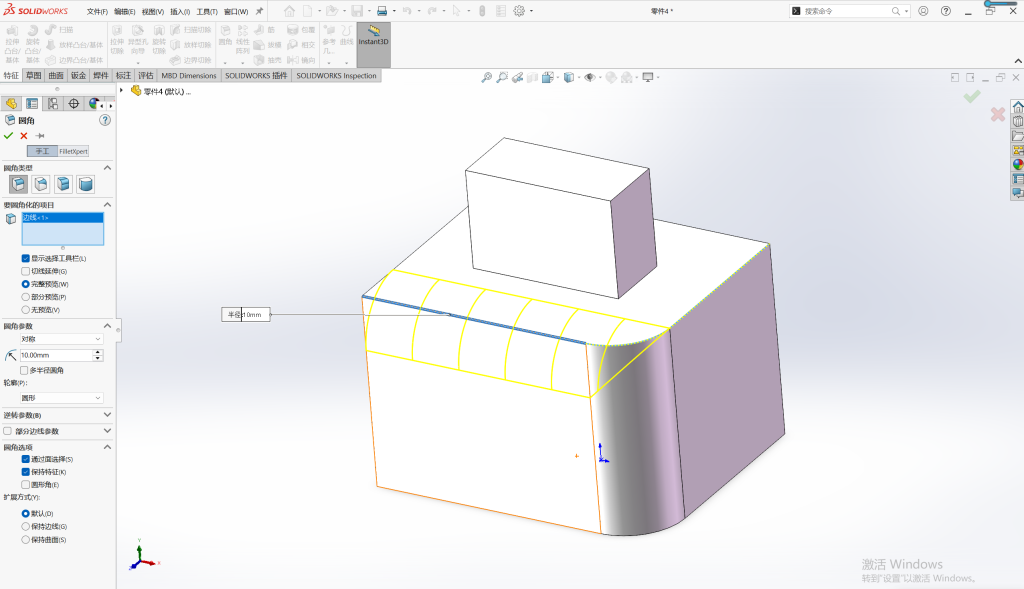The height and width of the screenshot is (589, 1024).
Task: Select the 部分预览 radio option
Action: tap(25, 297)
